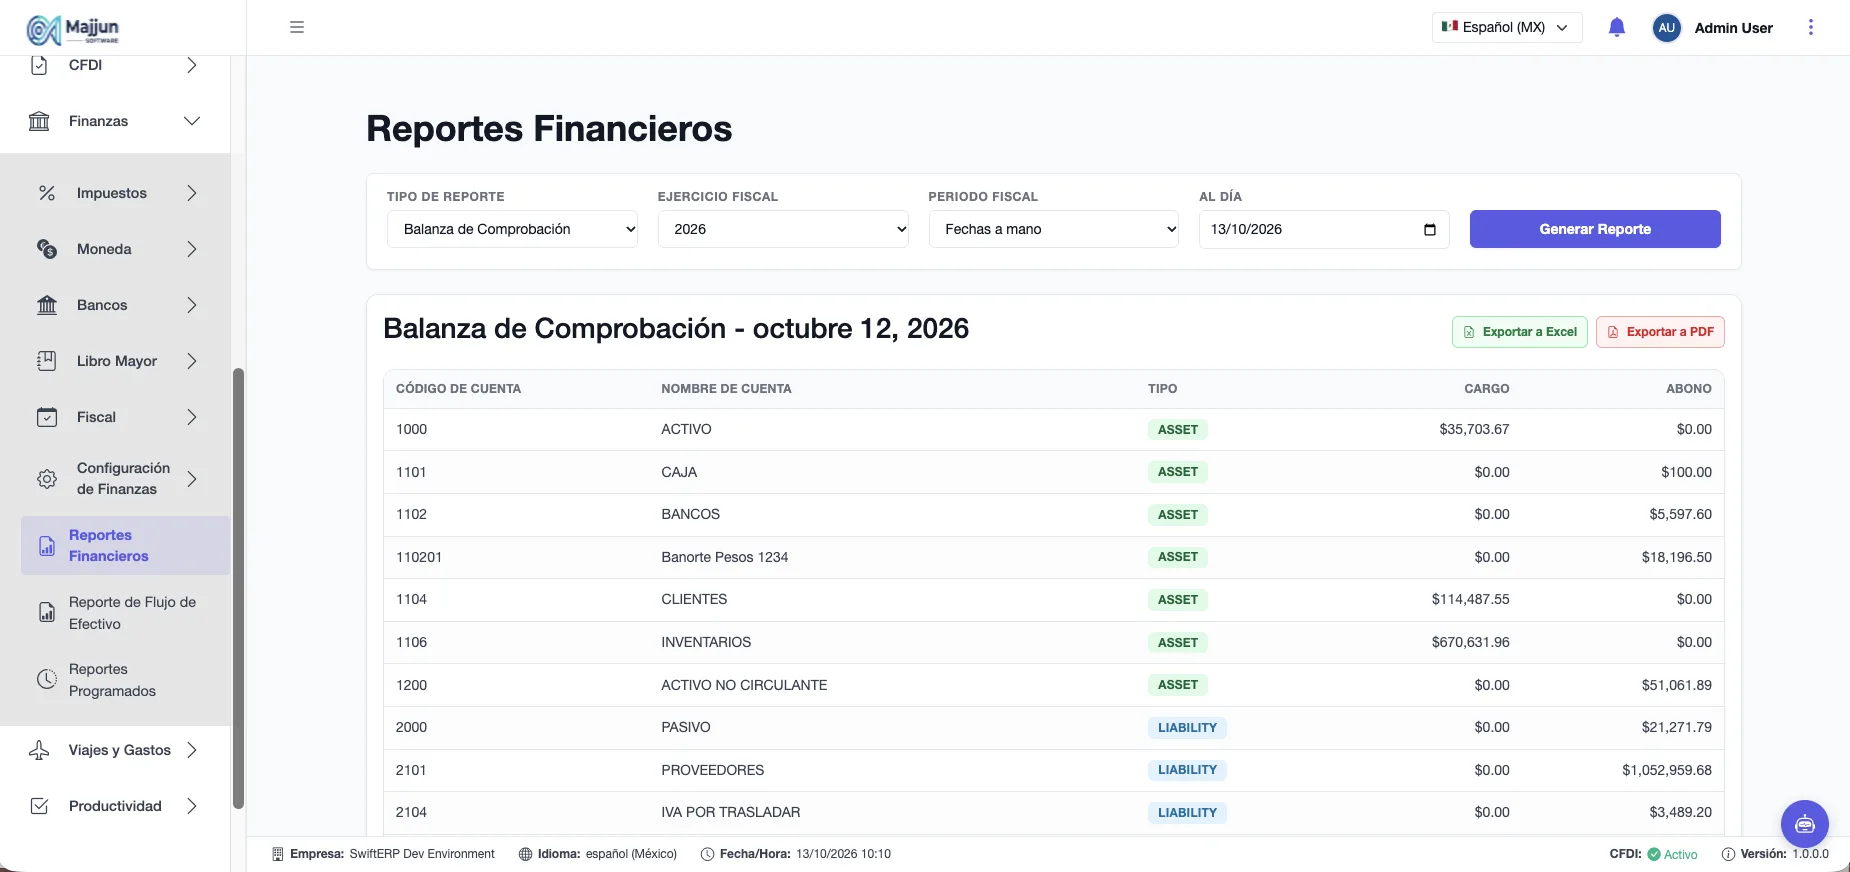
Task: Click the Configuración de Finanzas gear icon
Action: click(x=47, y=479)
